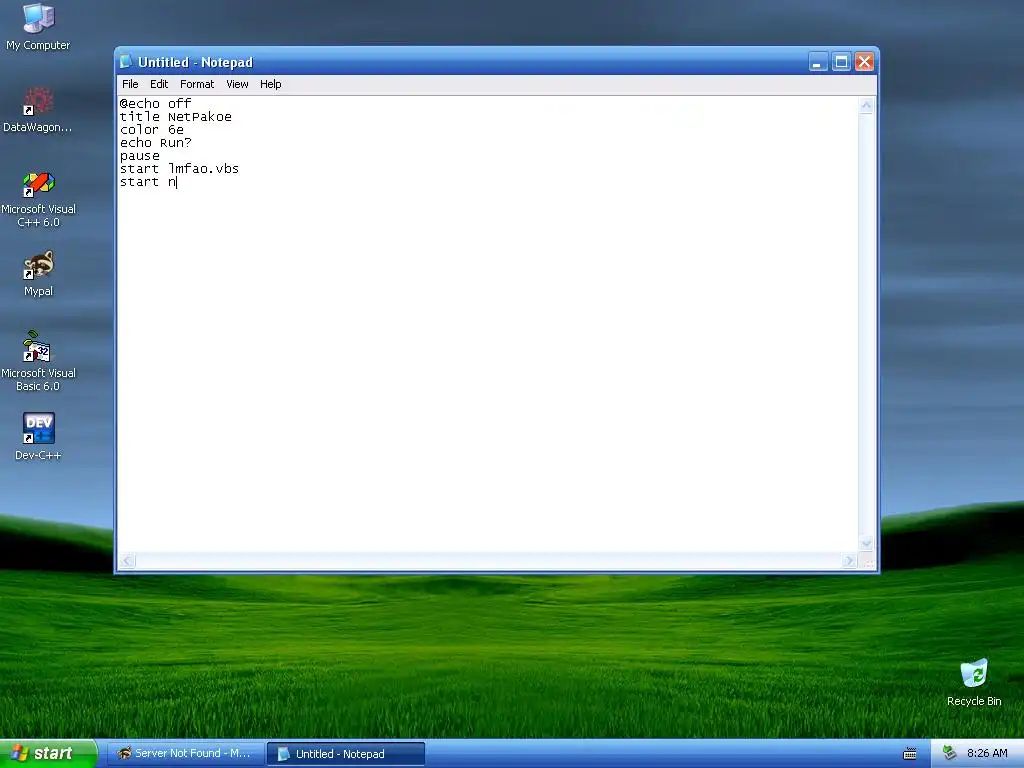Minimize the Notepad window

(x=818, y=62)
